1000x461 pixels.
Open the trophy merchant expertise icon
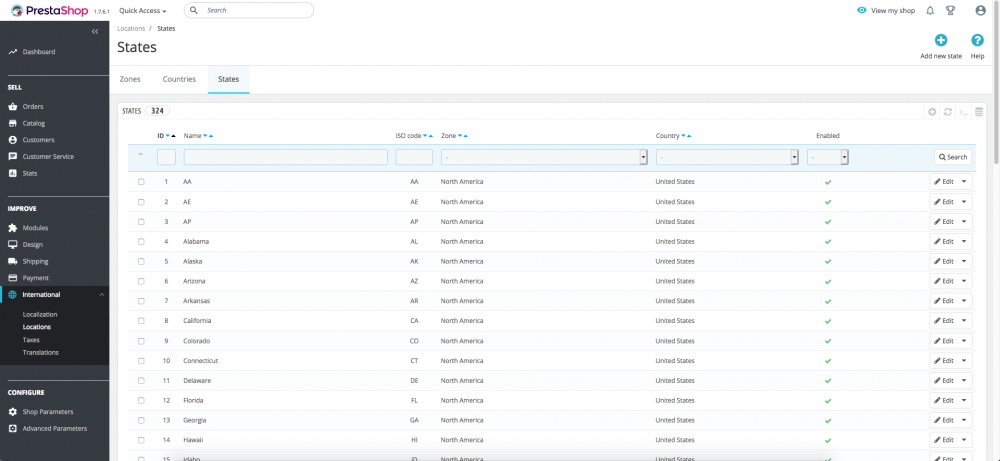point(950,10)
